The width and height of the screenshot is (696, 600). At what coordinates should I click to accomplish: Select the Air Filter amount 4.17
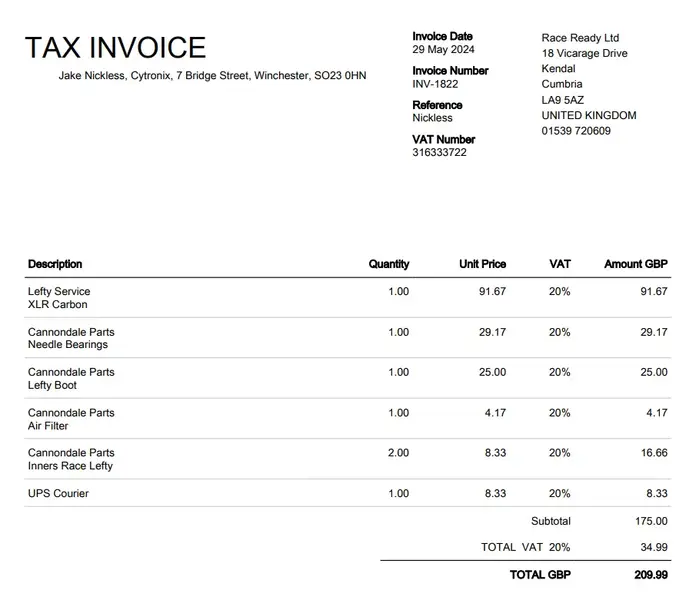(657, 413)
